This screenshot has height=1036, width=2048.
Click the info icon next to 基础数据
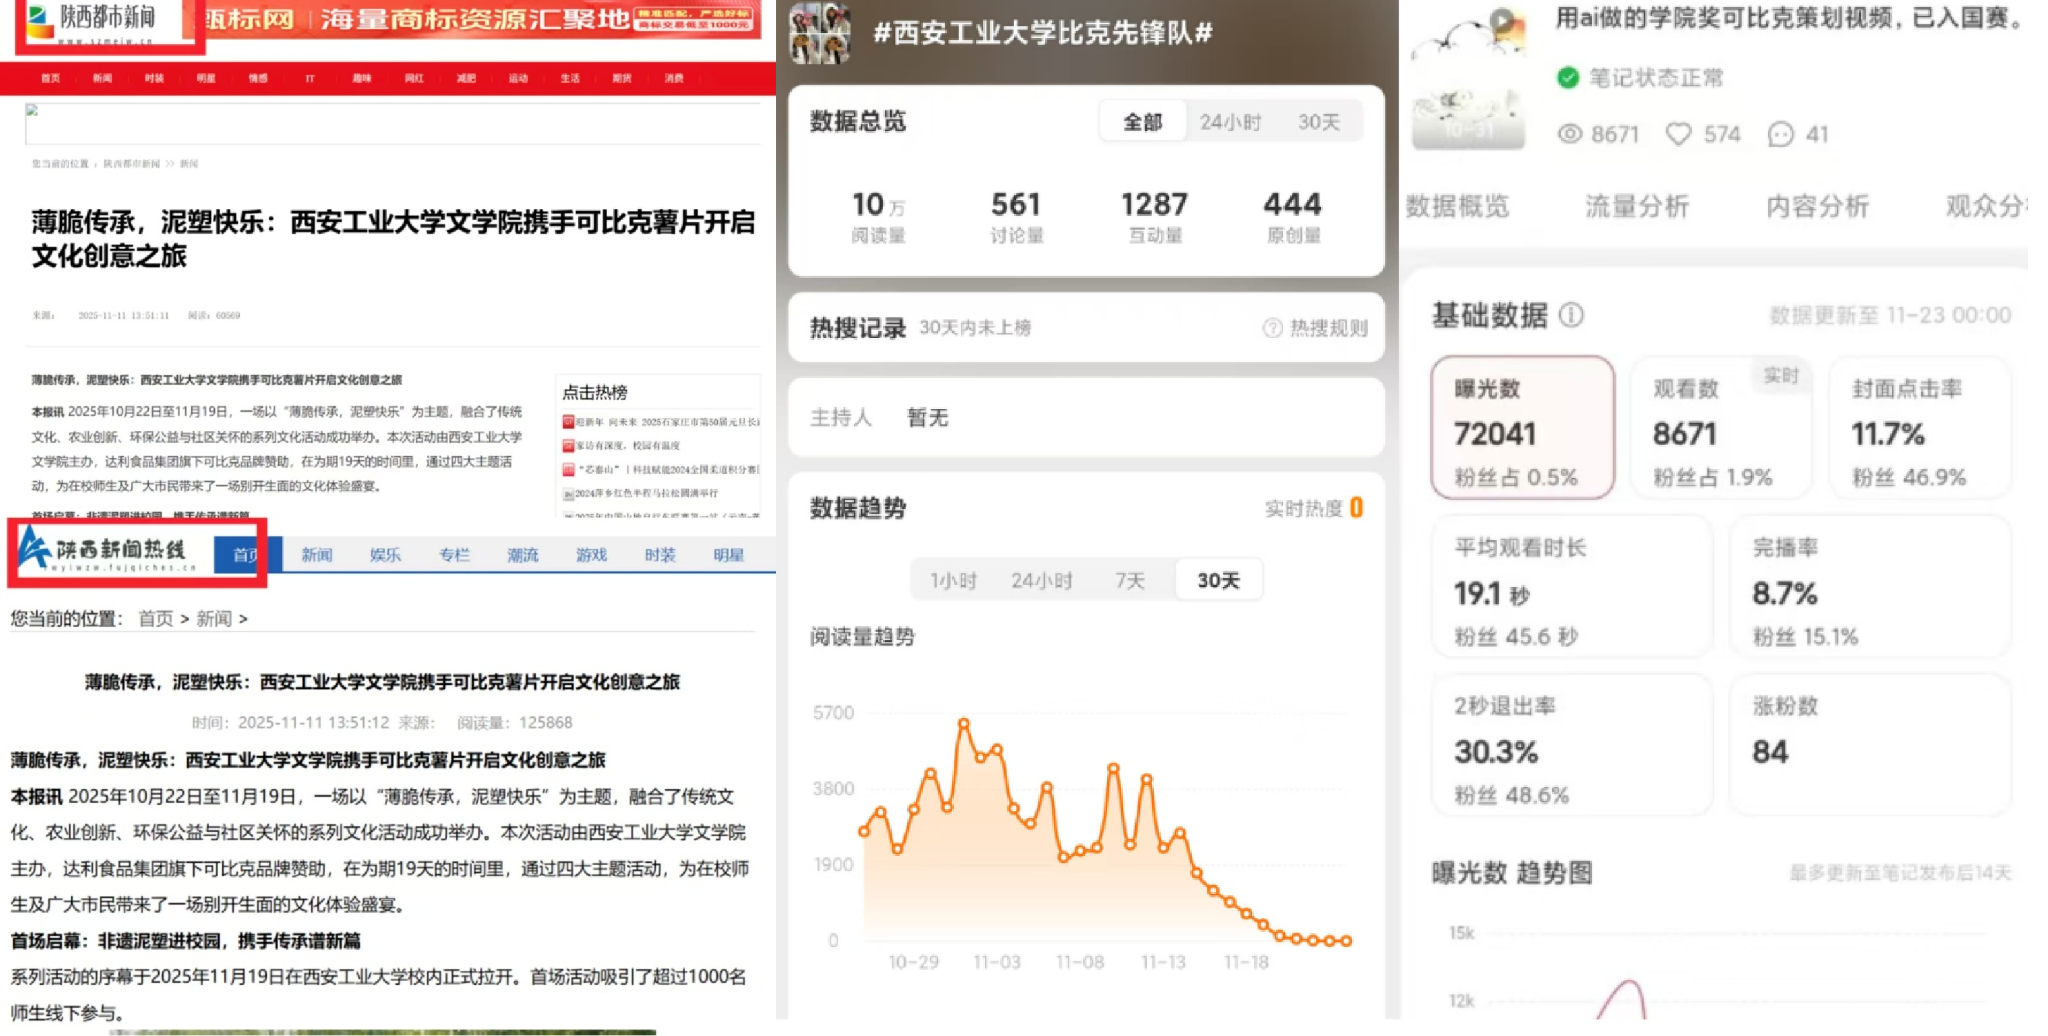tap(1572, 316)
